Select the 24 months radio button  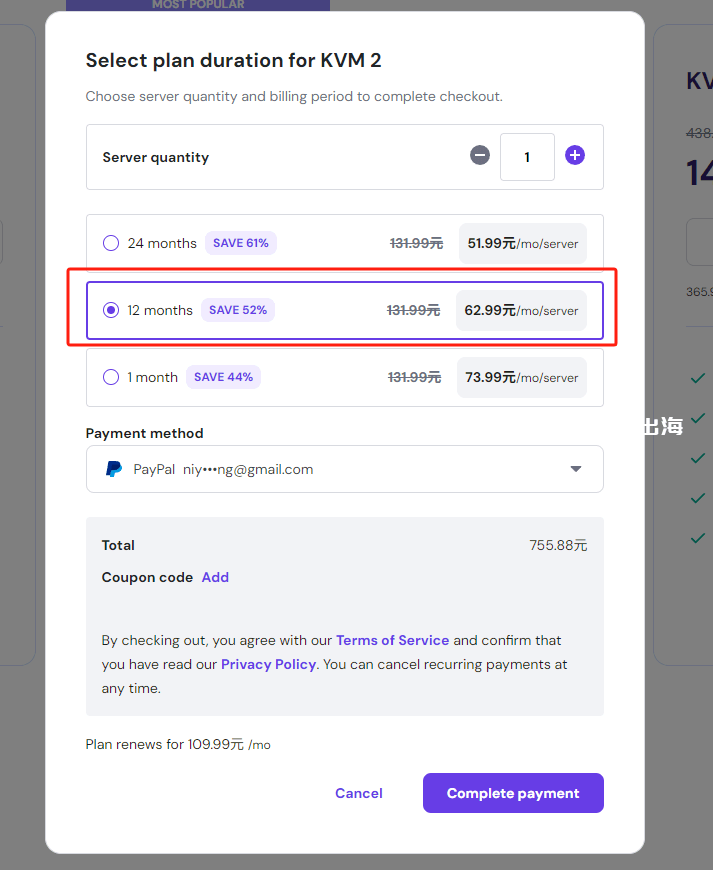[111, 243]
